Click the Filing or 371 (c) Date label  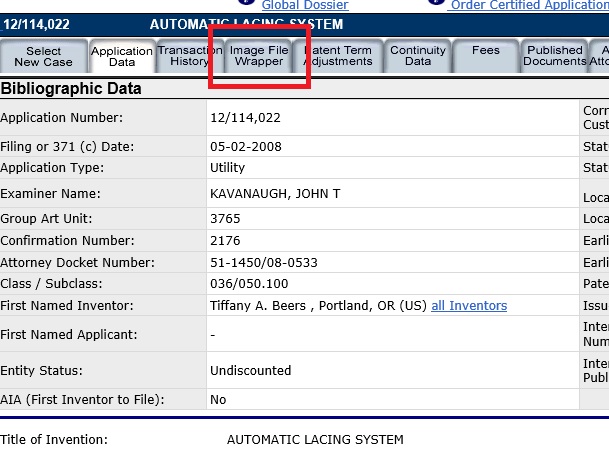[x=67, y=147]
